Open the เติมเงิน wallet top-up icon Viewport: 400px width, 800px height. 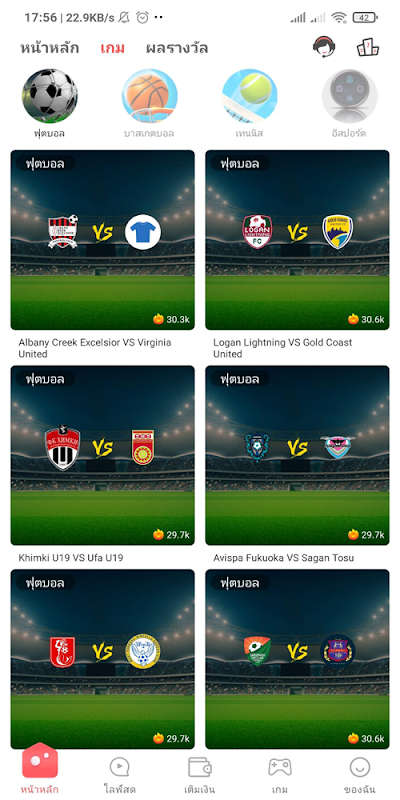tap(199, 767)
